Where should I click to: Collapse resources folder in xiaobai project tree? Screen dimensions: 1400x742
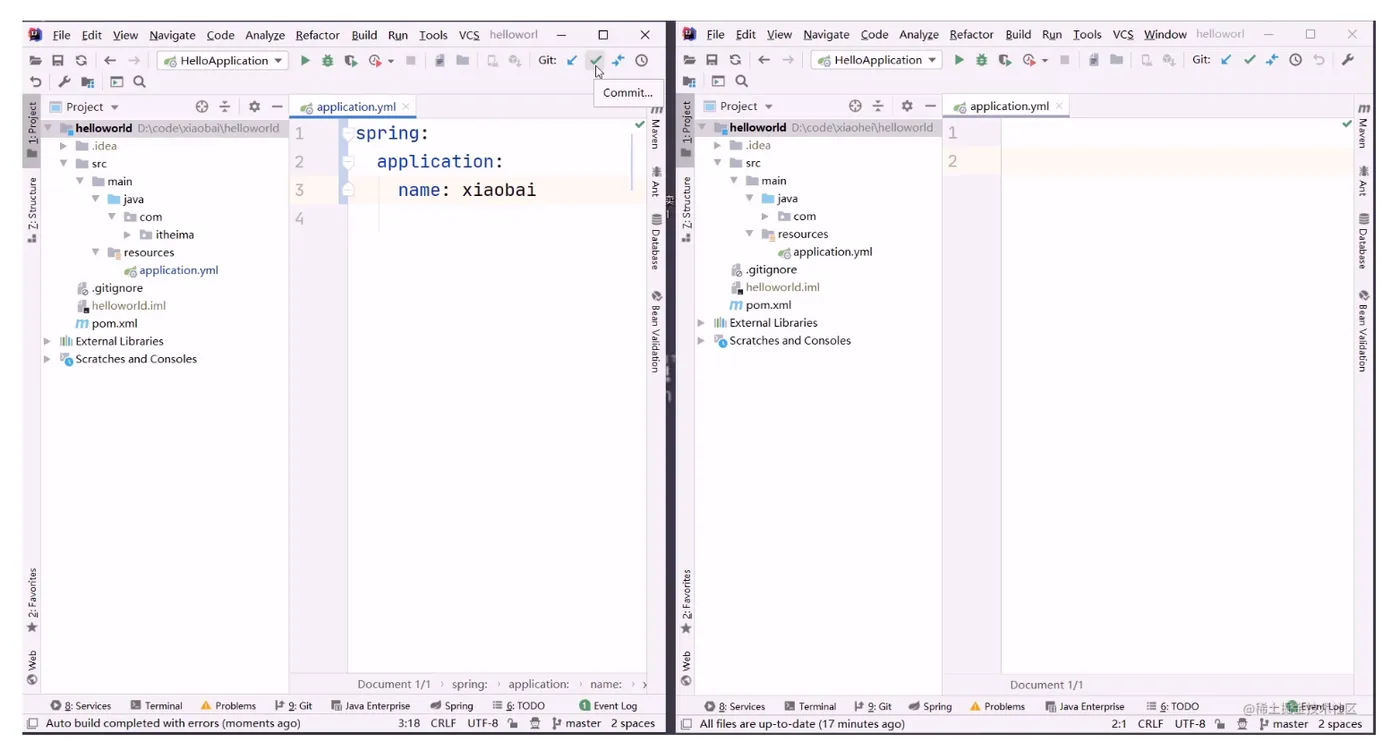click(x=95, y=253)
